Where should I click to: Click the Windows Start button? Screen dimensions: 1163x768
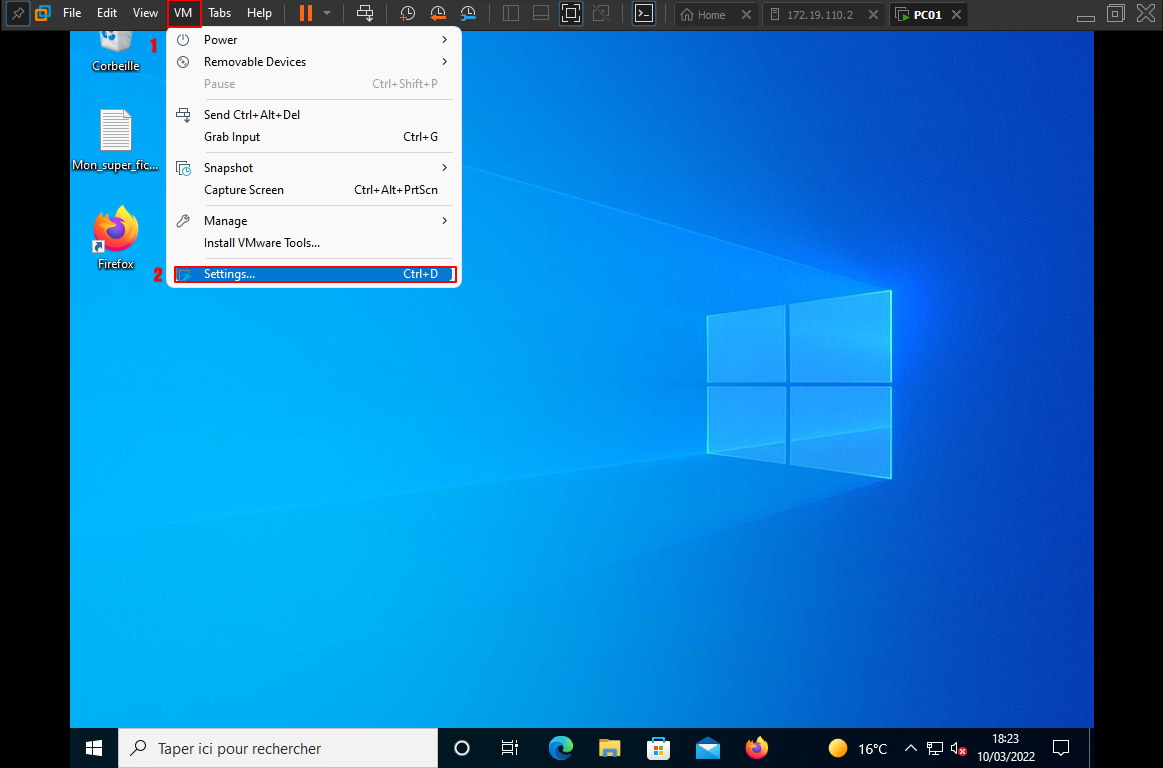[94, 748]
